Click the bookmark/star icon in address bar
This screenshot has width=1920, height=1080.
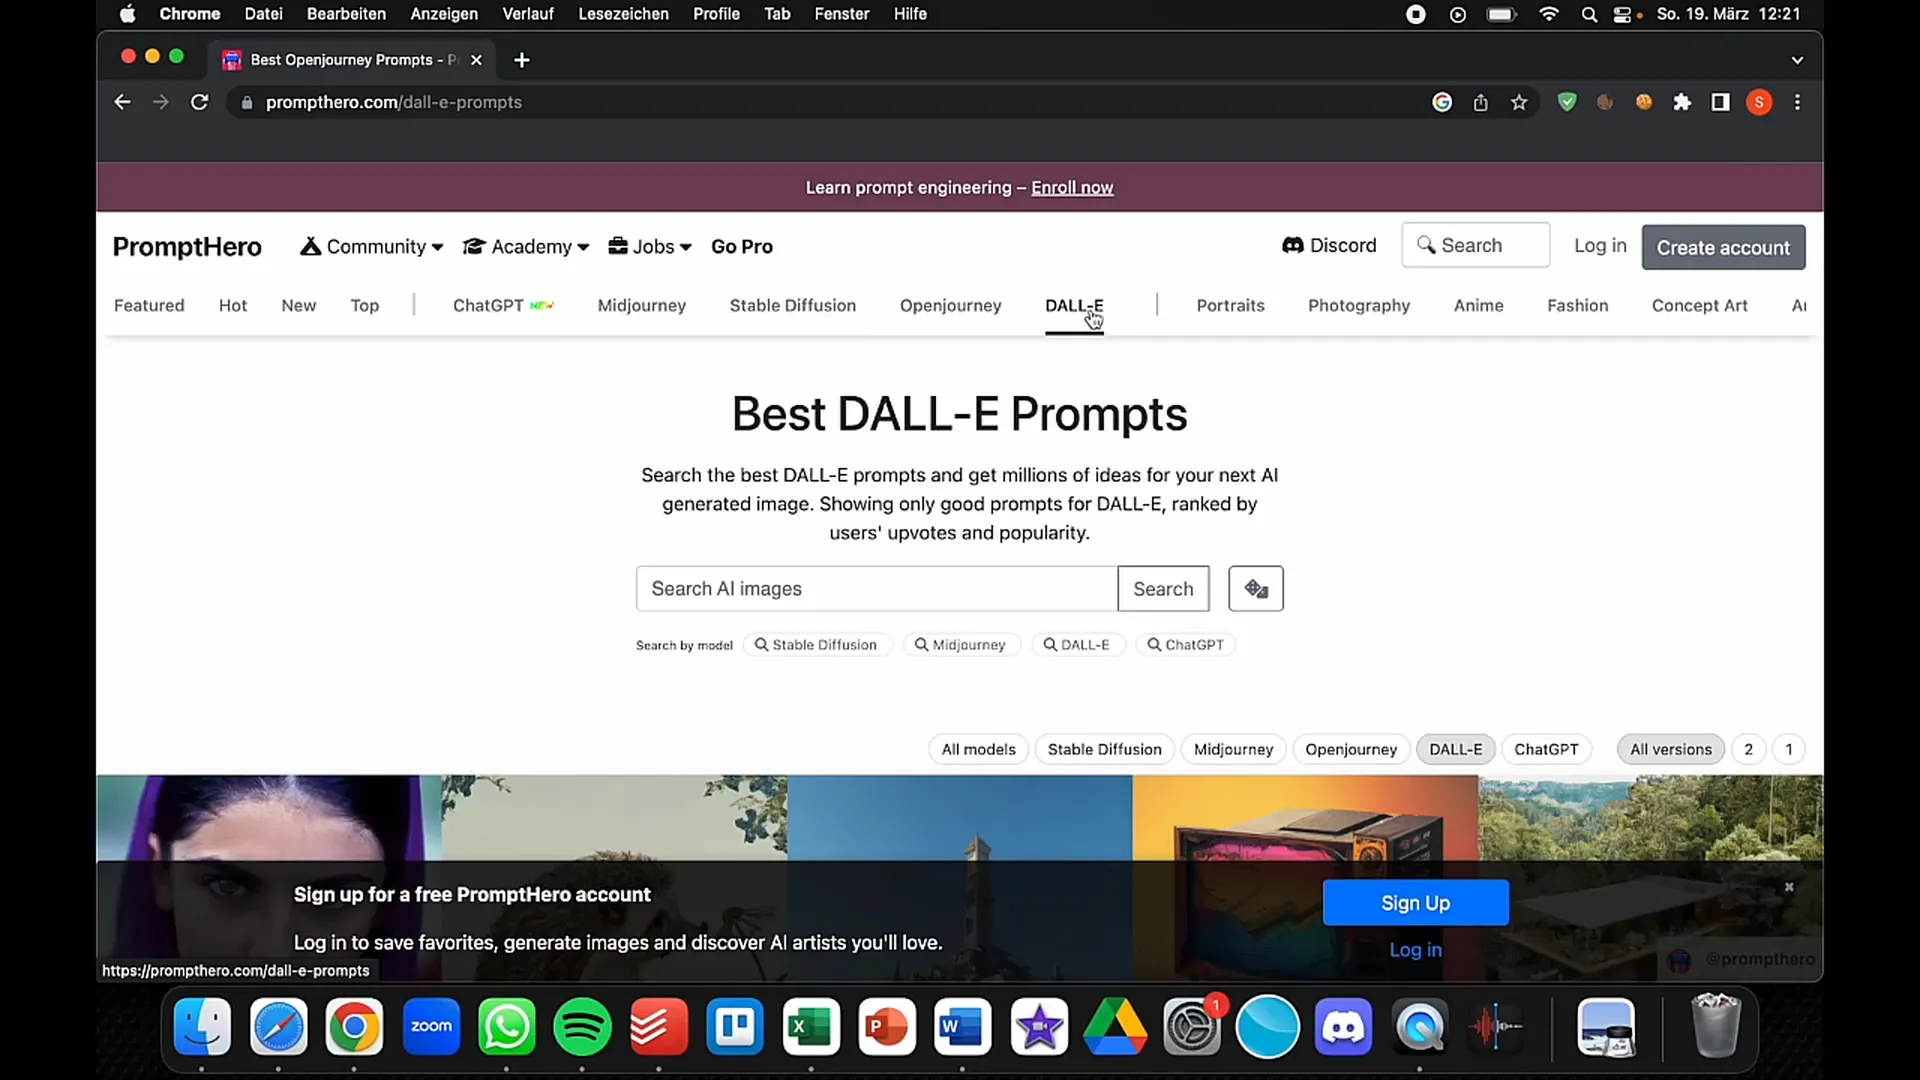[x=1519, y=102]
